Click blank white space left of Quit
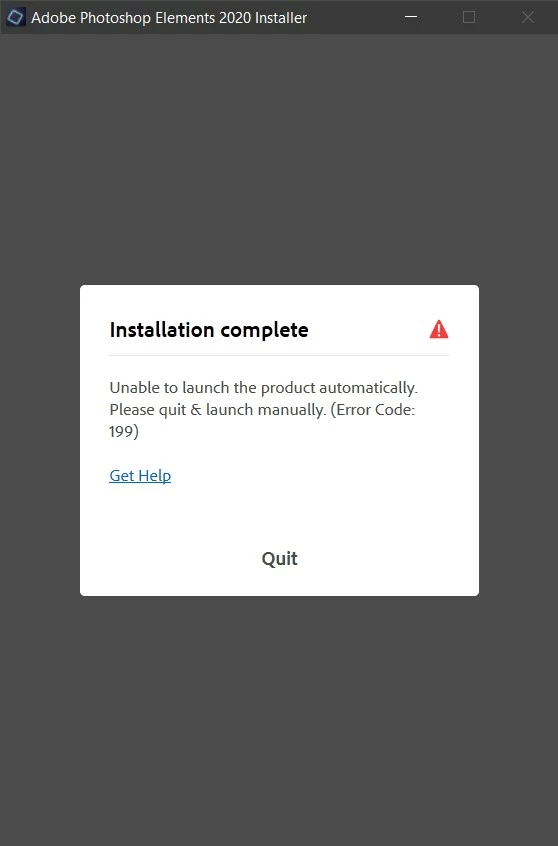Image resolution: width=558 pixels, height=846 pixels. 170,558
